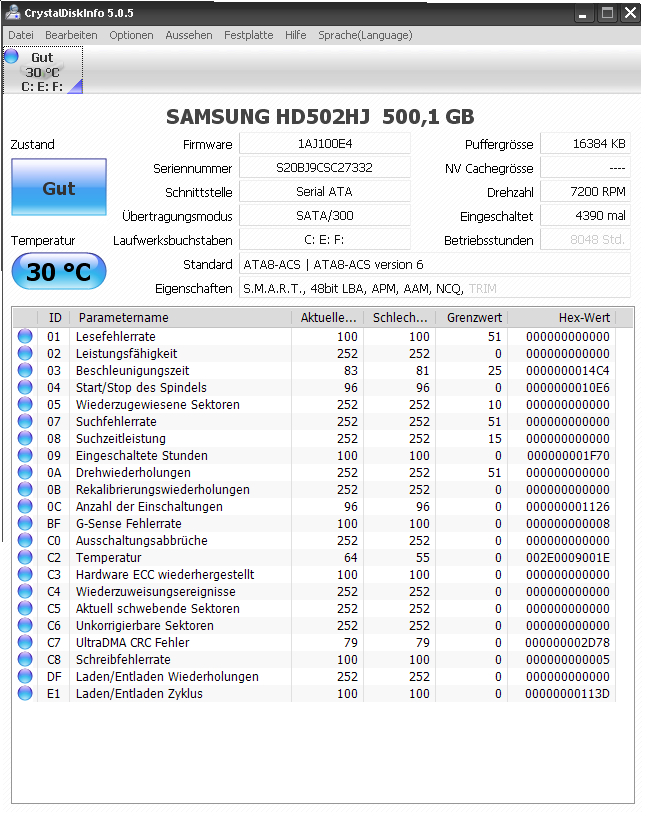Click the status orb for Rekalibrierungswiederholungen
652x822 pixels.
[x=25, y=489]
